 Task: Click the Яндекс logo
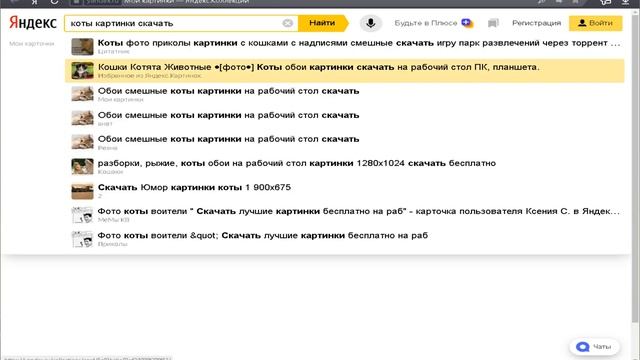pyautogui.click(x=33, y=23)
